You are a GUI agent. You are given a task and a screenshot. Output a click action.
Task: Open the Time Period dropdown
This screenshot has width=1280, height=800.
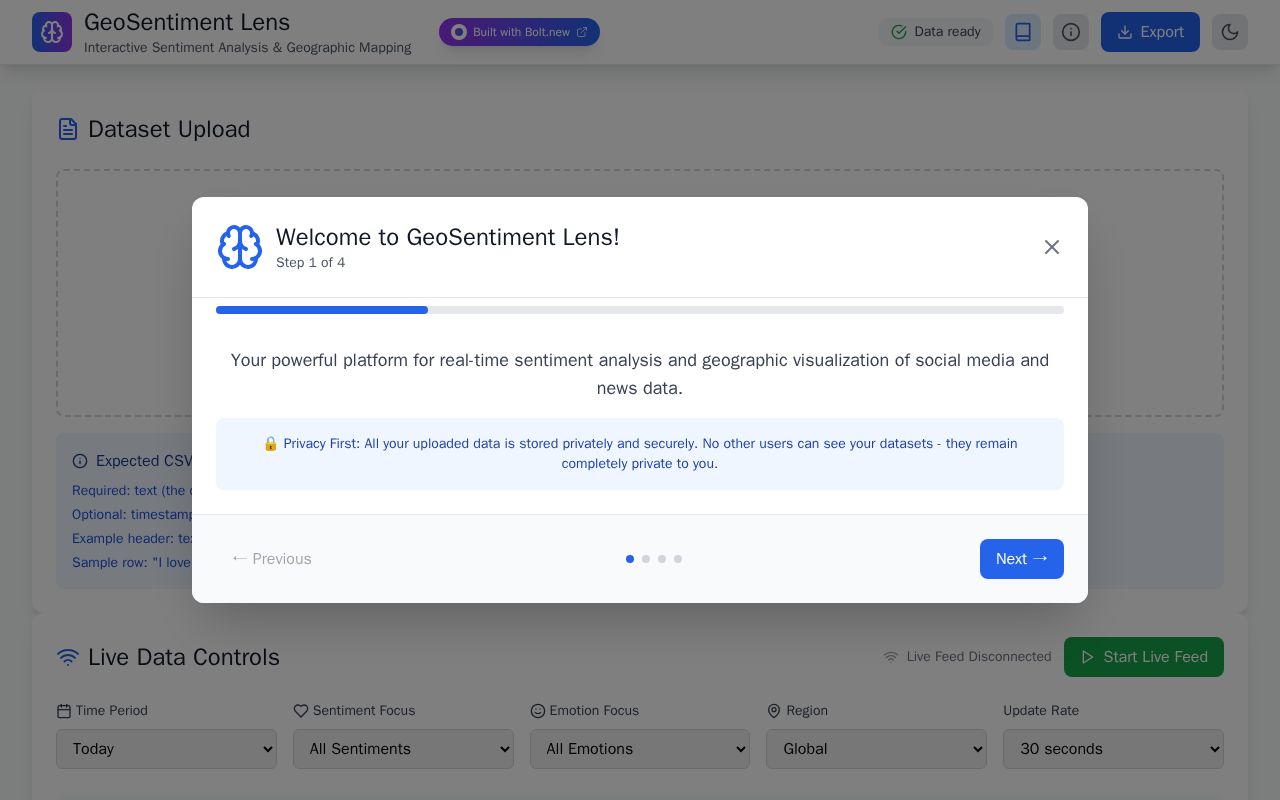tap(166, 749)
